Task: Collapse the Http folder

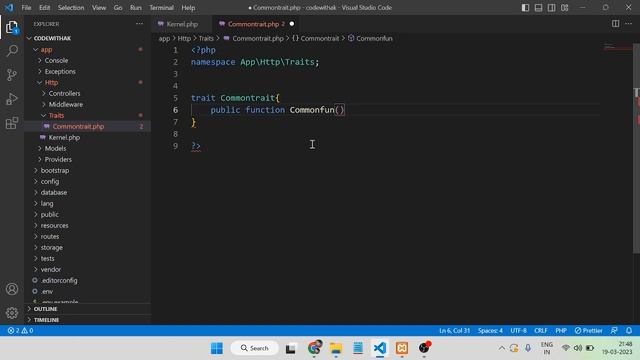Action: (88, 82)
